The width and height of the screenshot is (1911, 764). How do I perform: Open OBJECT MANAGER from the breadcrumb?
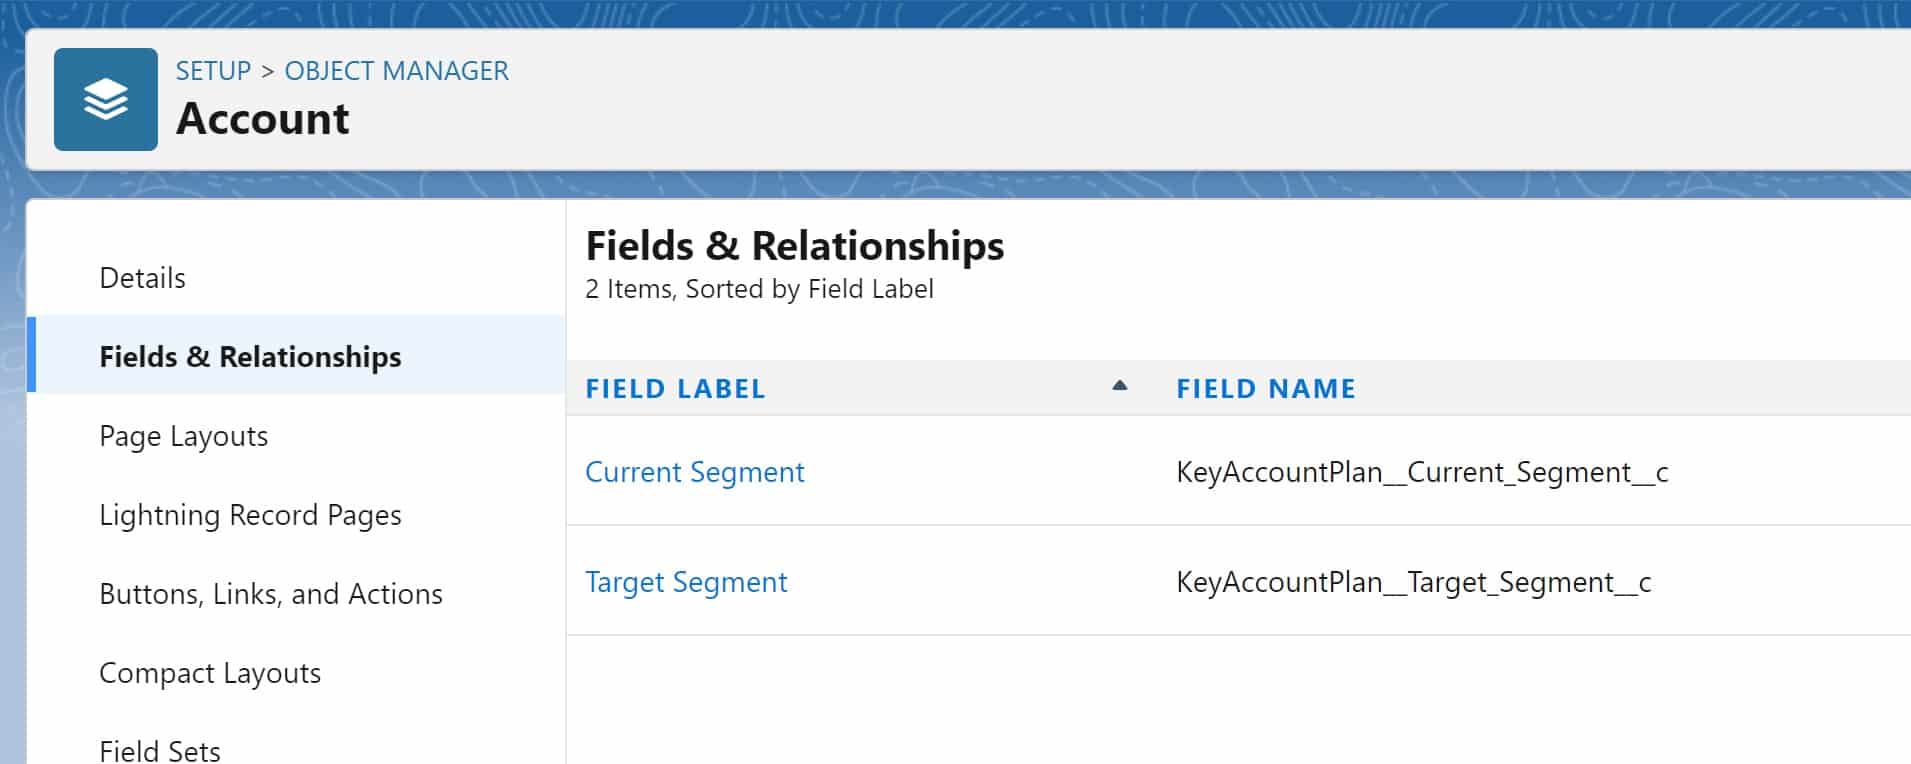(396, 70)
